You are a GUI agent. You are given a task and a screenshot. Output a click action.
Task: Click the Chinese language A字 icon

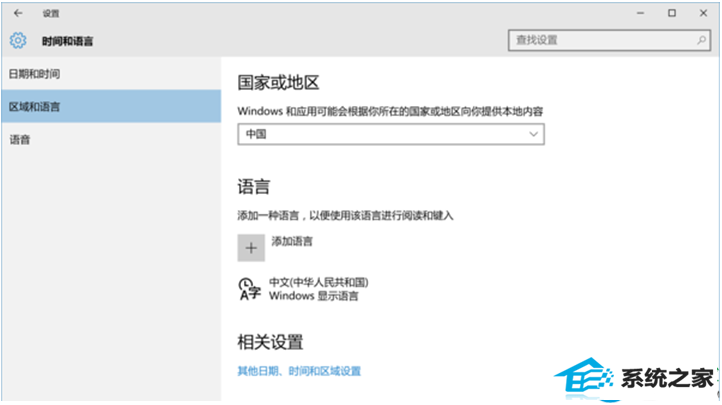[x=250, y=289]
